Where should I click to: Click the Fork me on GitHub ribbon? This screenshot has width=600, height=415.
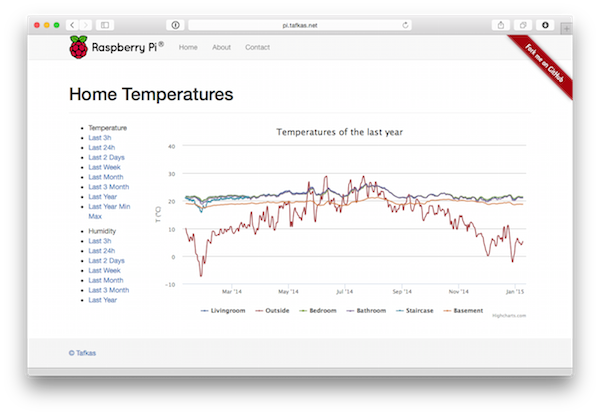pyautogui.click(x=543, y=63)
